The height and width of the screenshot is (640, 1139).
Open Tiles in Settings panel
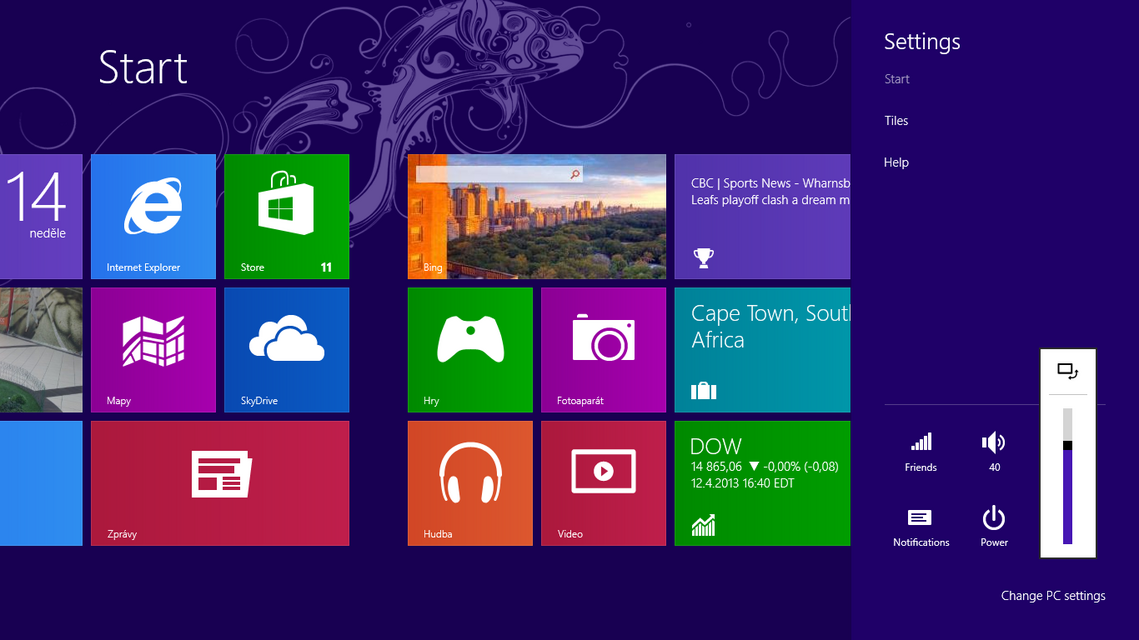click(x=896, y=121)
